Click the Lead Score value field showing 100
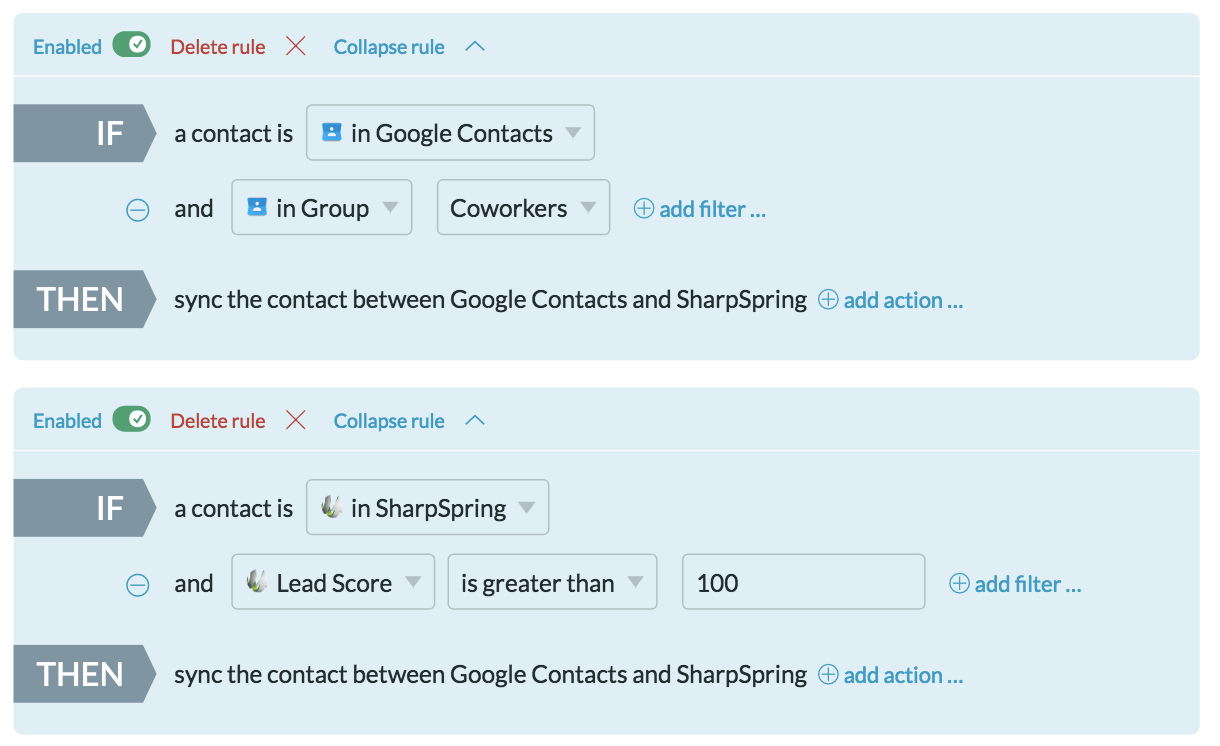Image resolution: width=1220 pixels, height=746 pixels. pyautogui.click(x=803, y=582)
